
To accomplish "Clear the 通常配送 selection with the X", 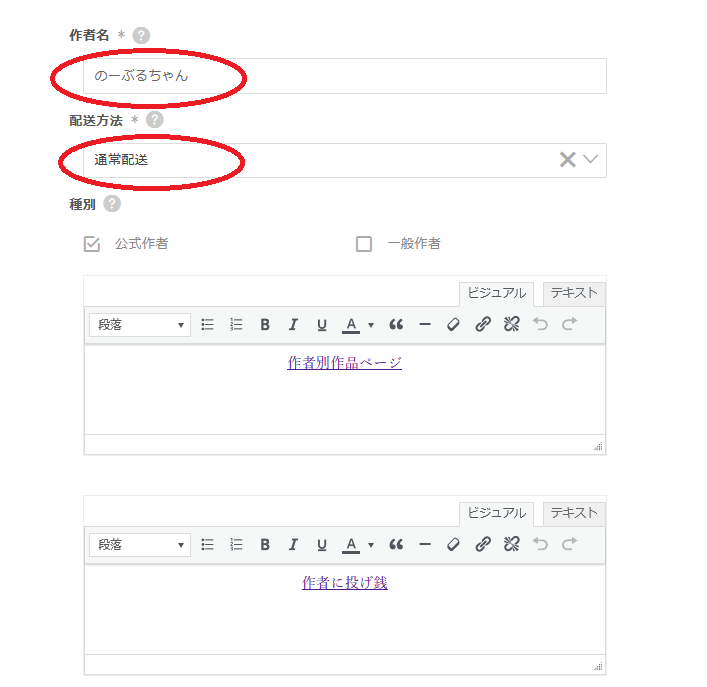I will pos(568,160).
